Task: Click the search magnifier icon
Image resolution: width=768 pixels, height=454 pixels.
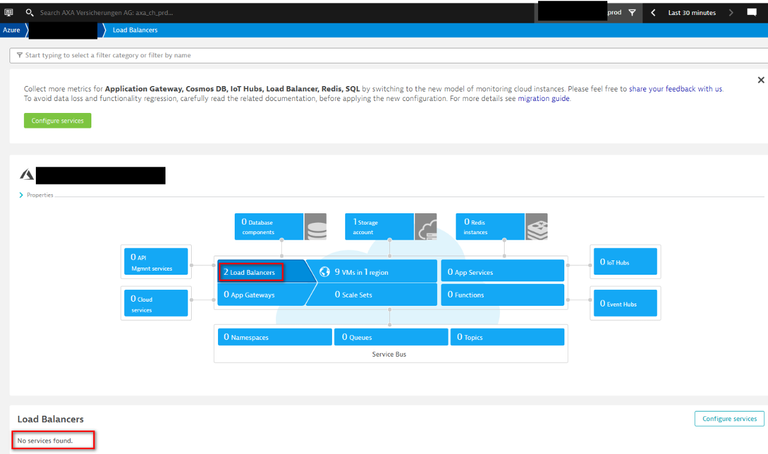Action: click(x=29, y=13)
